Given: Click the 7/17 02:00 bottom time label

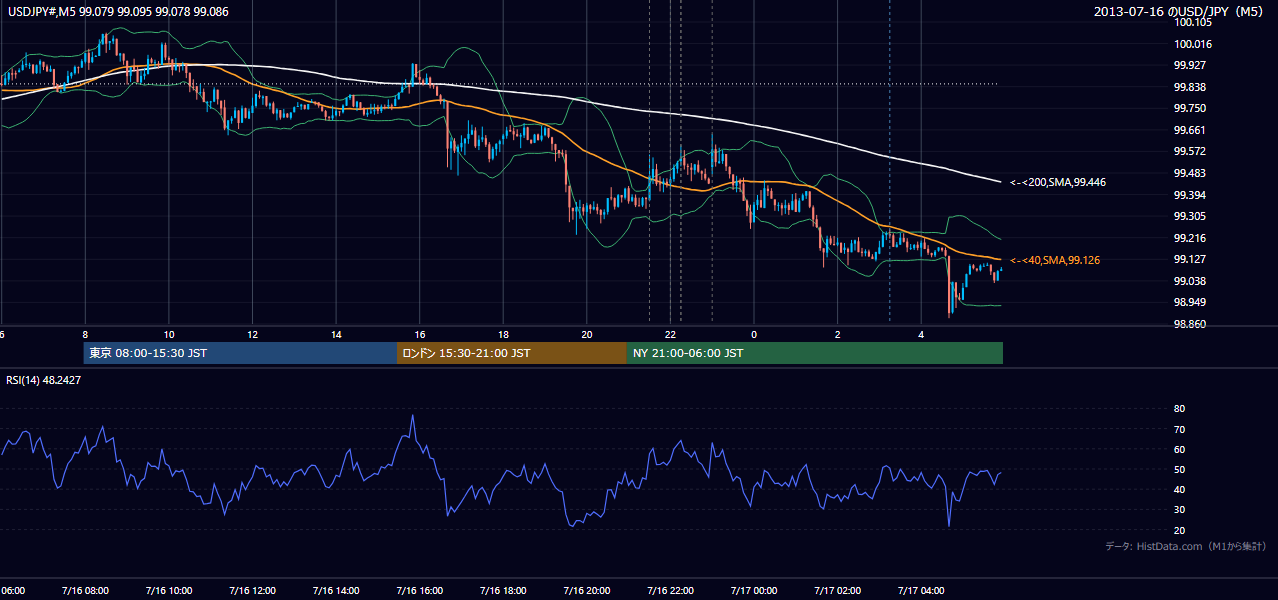Looking at the screenshot, I should [838, 590].
